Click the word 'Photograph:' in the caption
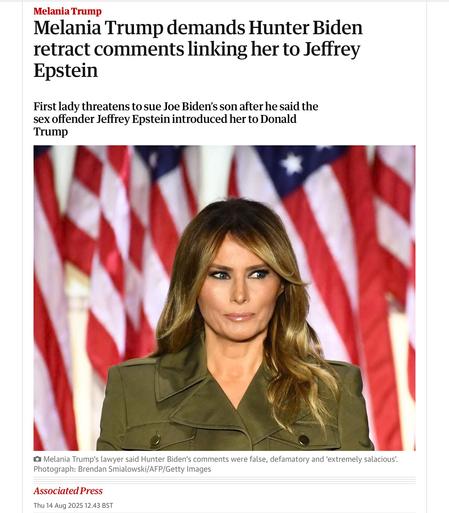Screen dimensions: 449x513 tap(55, 469)
